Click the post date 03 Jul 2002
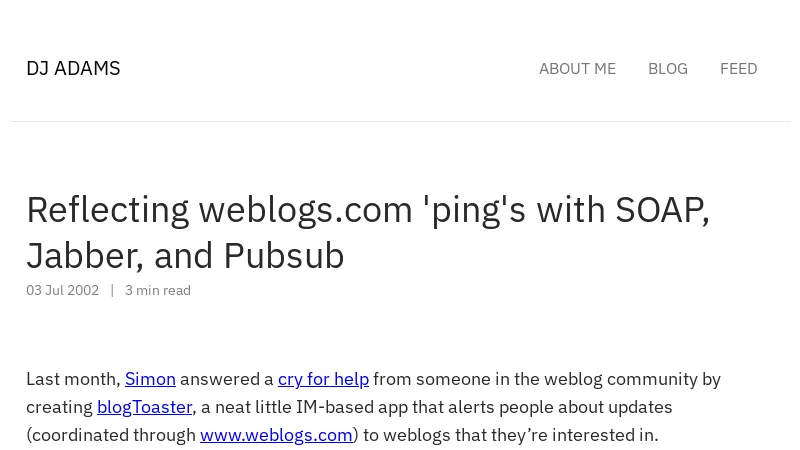Image resolution: width=800 pixels, height=450 pixels. pyautogui.click(x=62, y=290)
